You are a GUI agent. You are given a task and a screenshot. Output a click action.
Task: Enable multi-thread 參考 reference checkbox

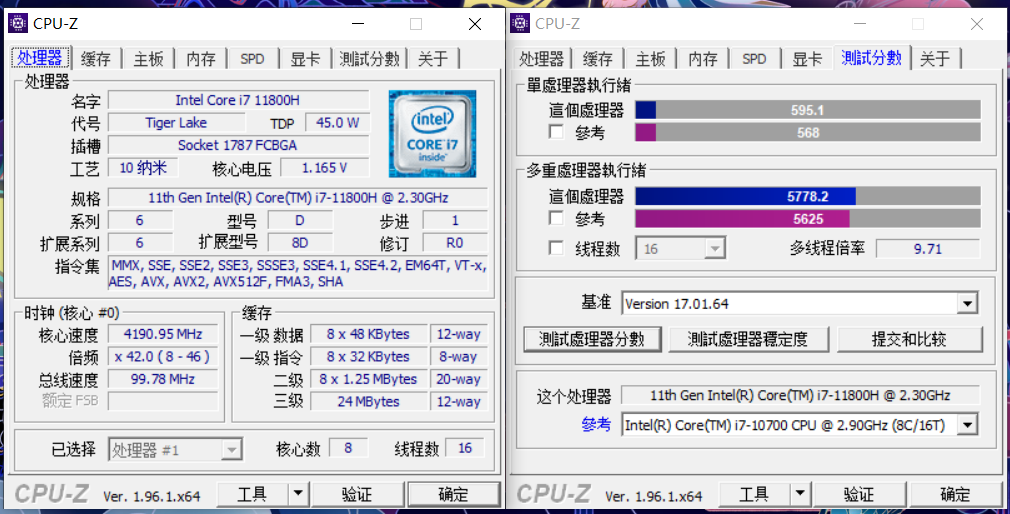pos(557,218)
